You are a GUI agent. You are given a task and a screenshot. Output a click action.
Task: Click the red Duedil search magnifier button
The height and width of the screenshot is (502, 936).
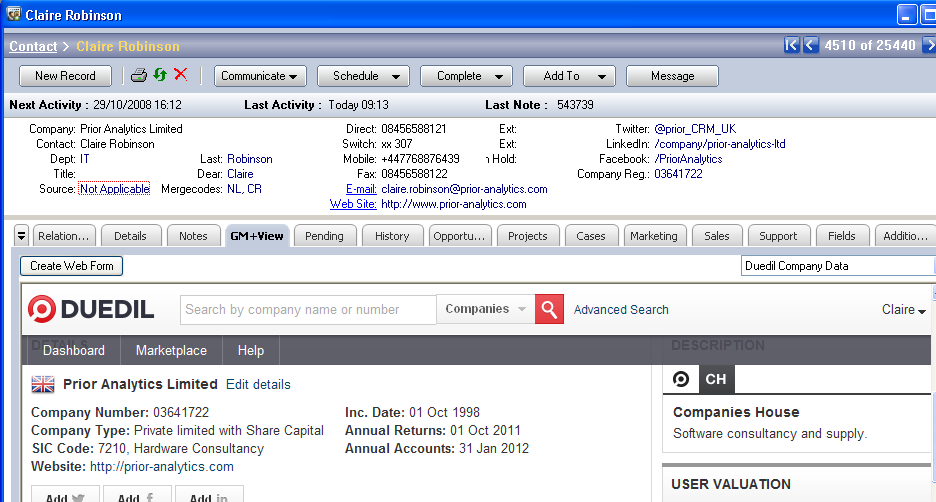[x=549, y=309]
